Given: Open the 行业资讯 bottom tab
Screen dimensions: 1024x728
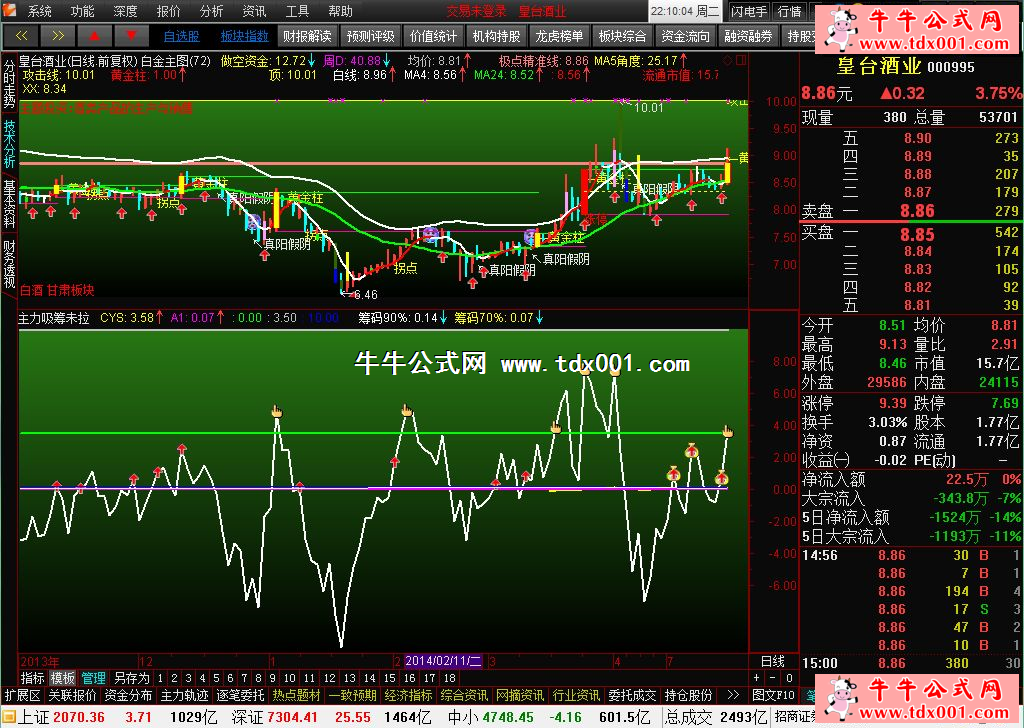Looking at the screenshot, I should click(x=576, y=695).
